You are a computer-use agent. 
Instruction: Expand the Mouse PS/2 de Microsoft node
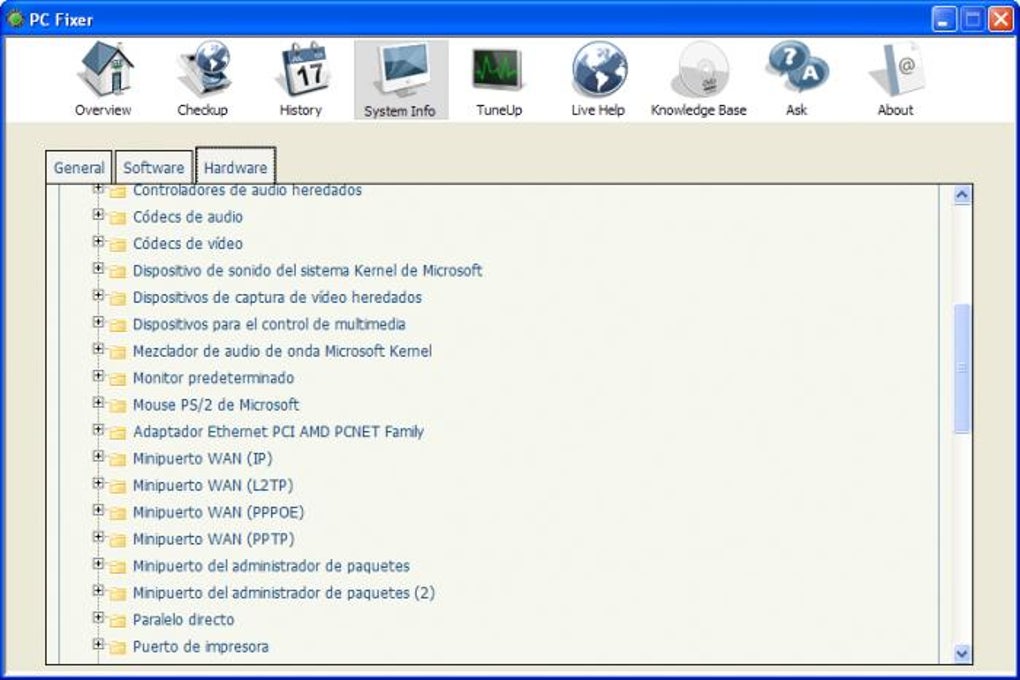coord(98,402)
